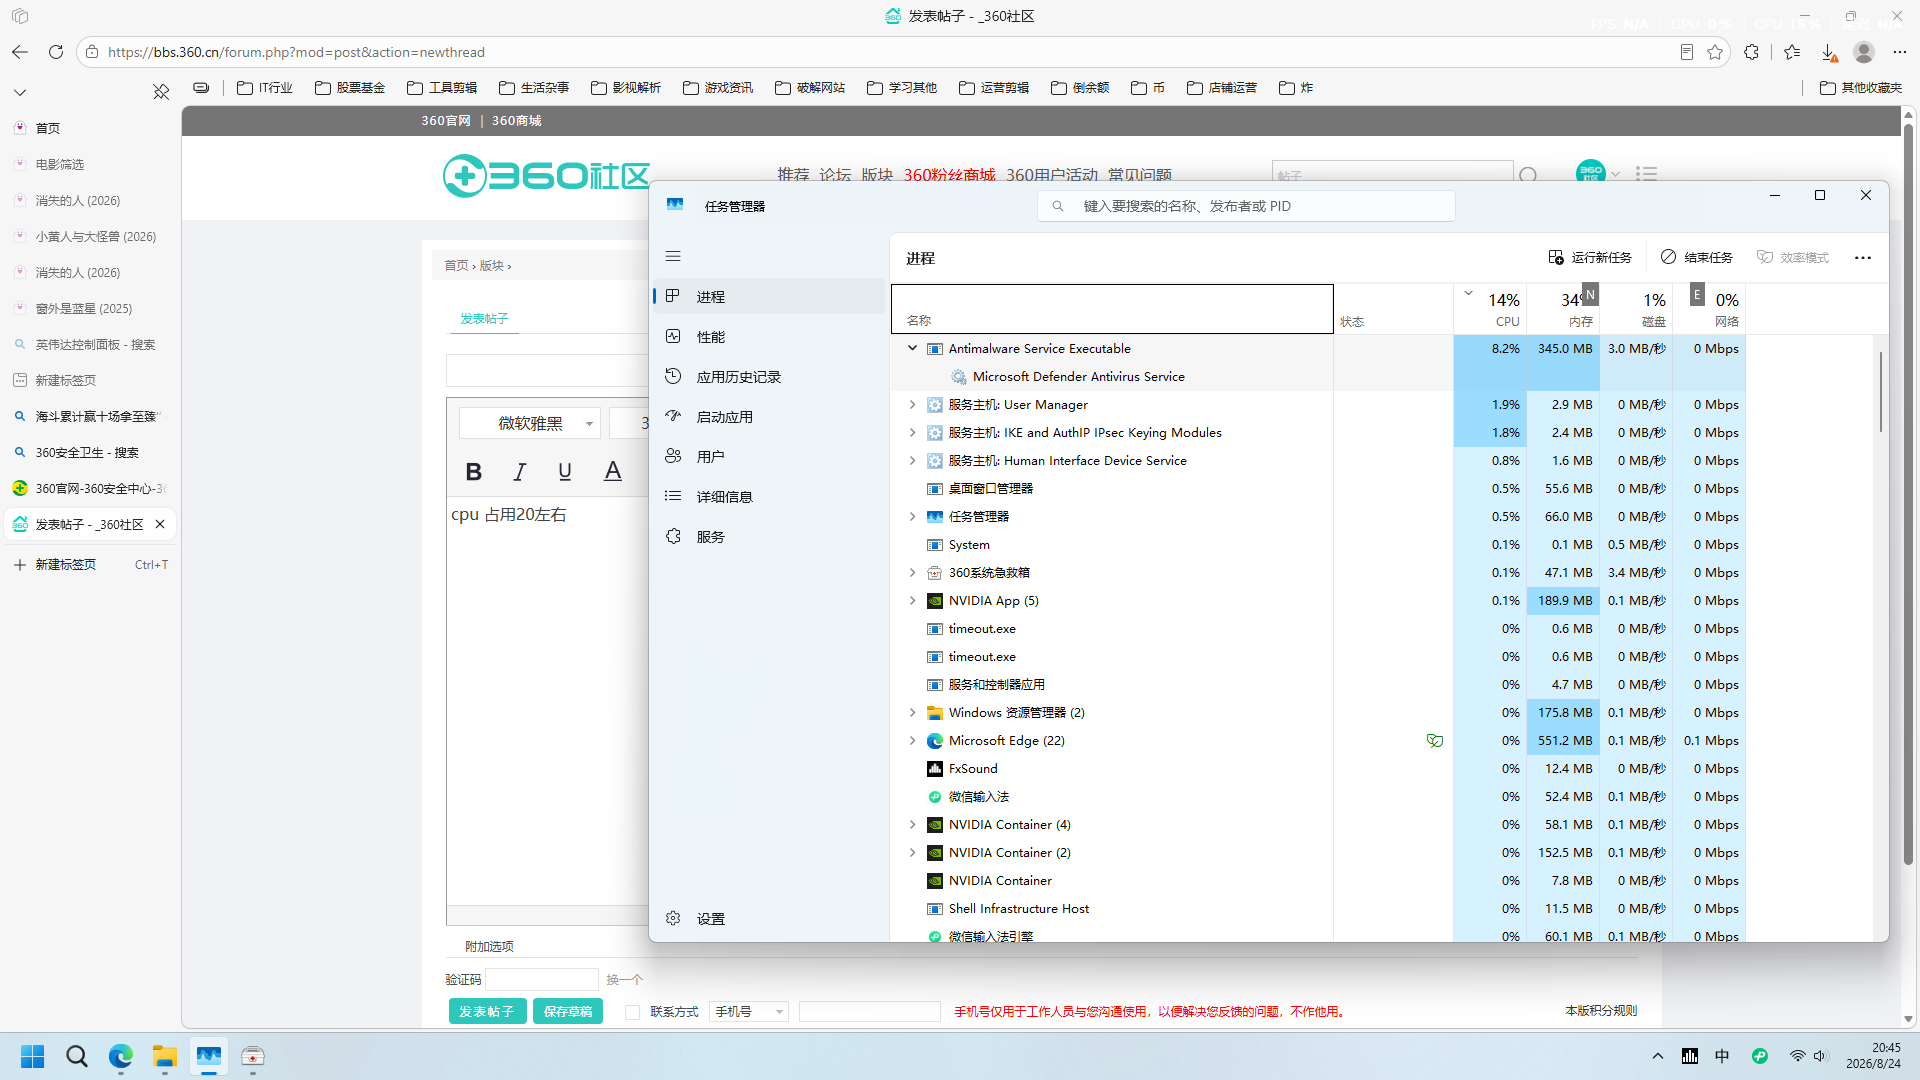Open the 微软雅黑 font dropdown

click(x=530, y=423)
